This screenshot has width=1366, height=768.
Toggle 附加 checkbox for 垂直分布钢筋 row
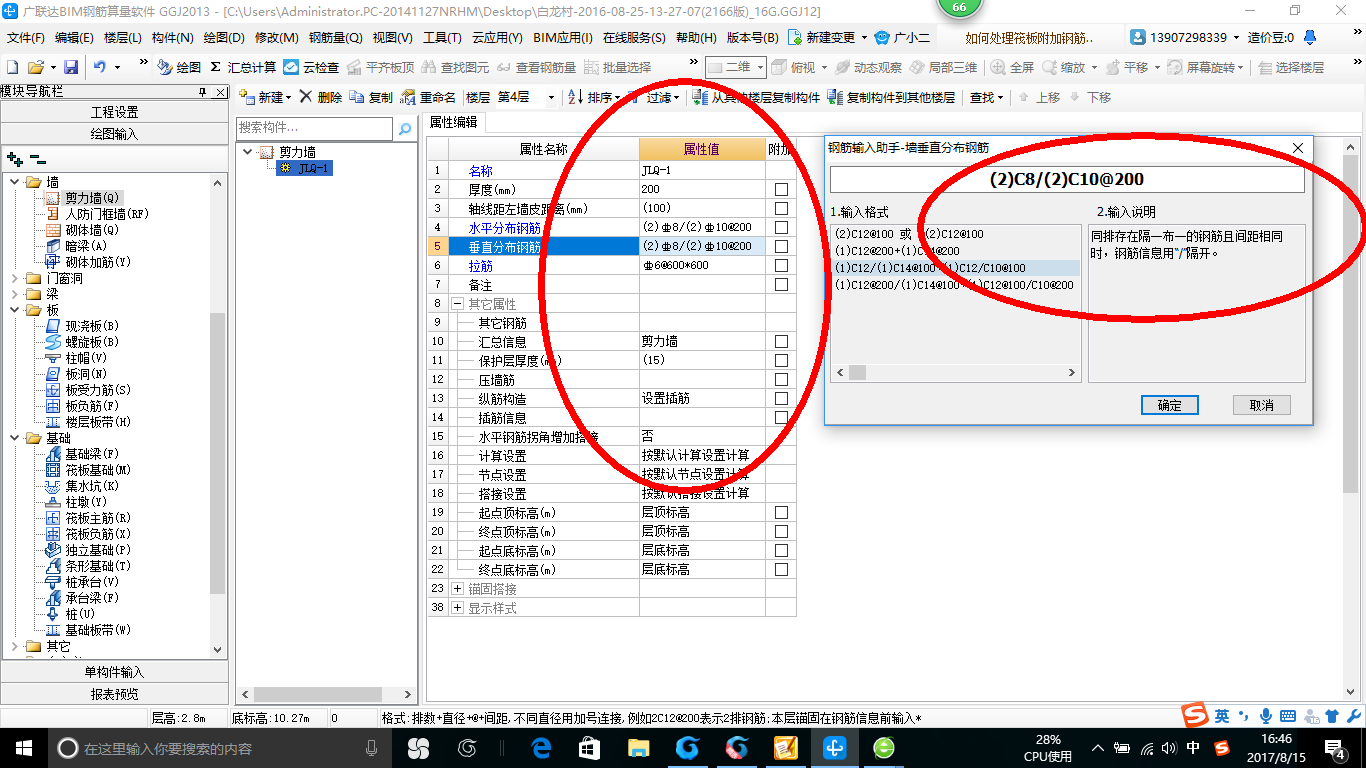click(x=781, y=246)
